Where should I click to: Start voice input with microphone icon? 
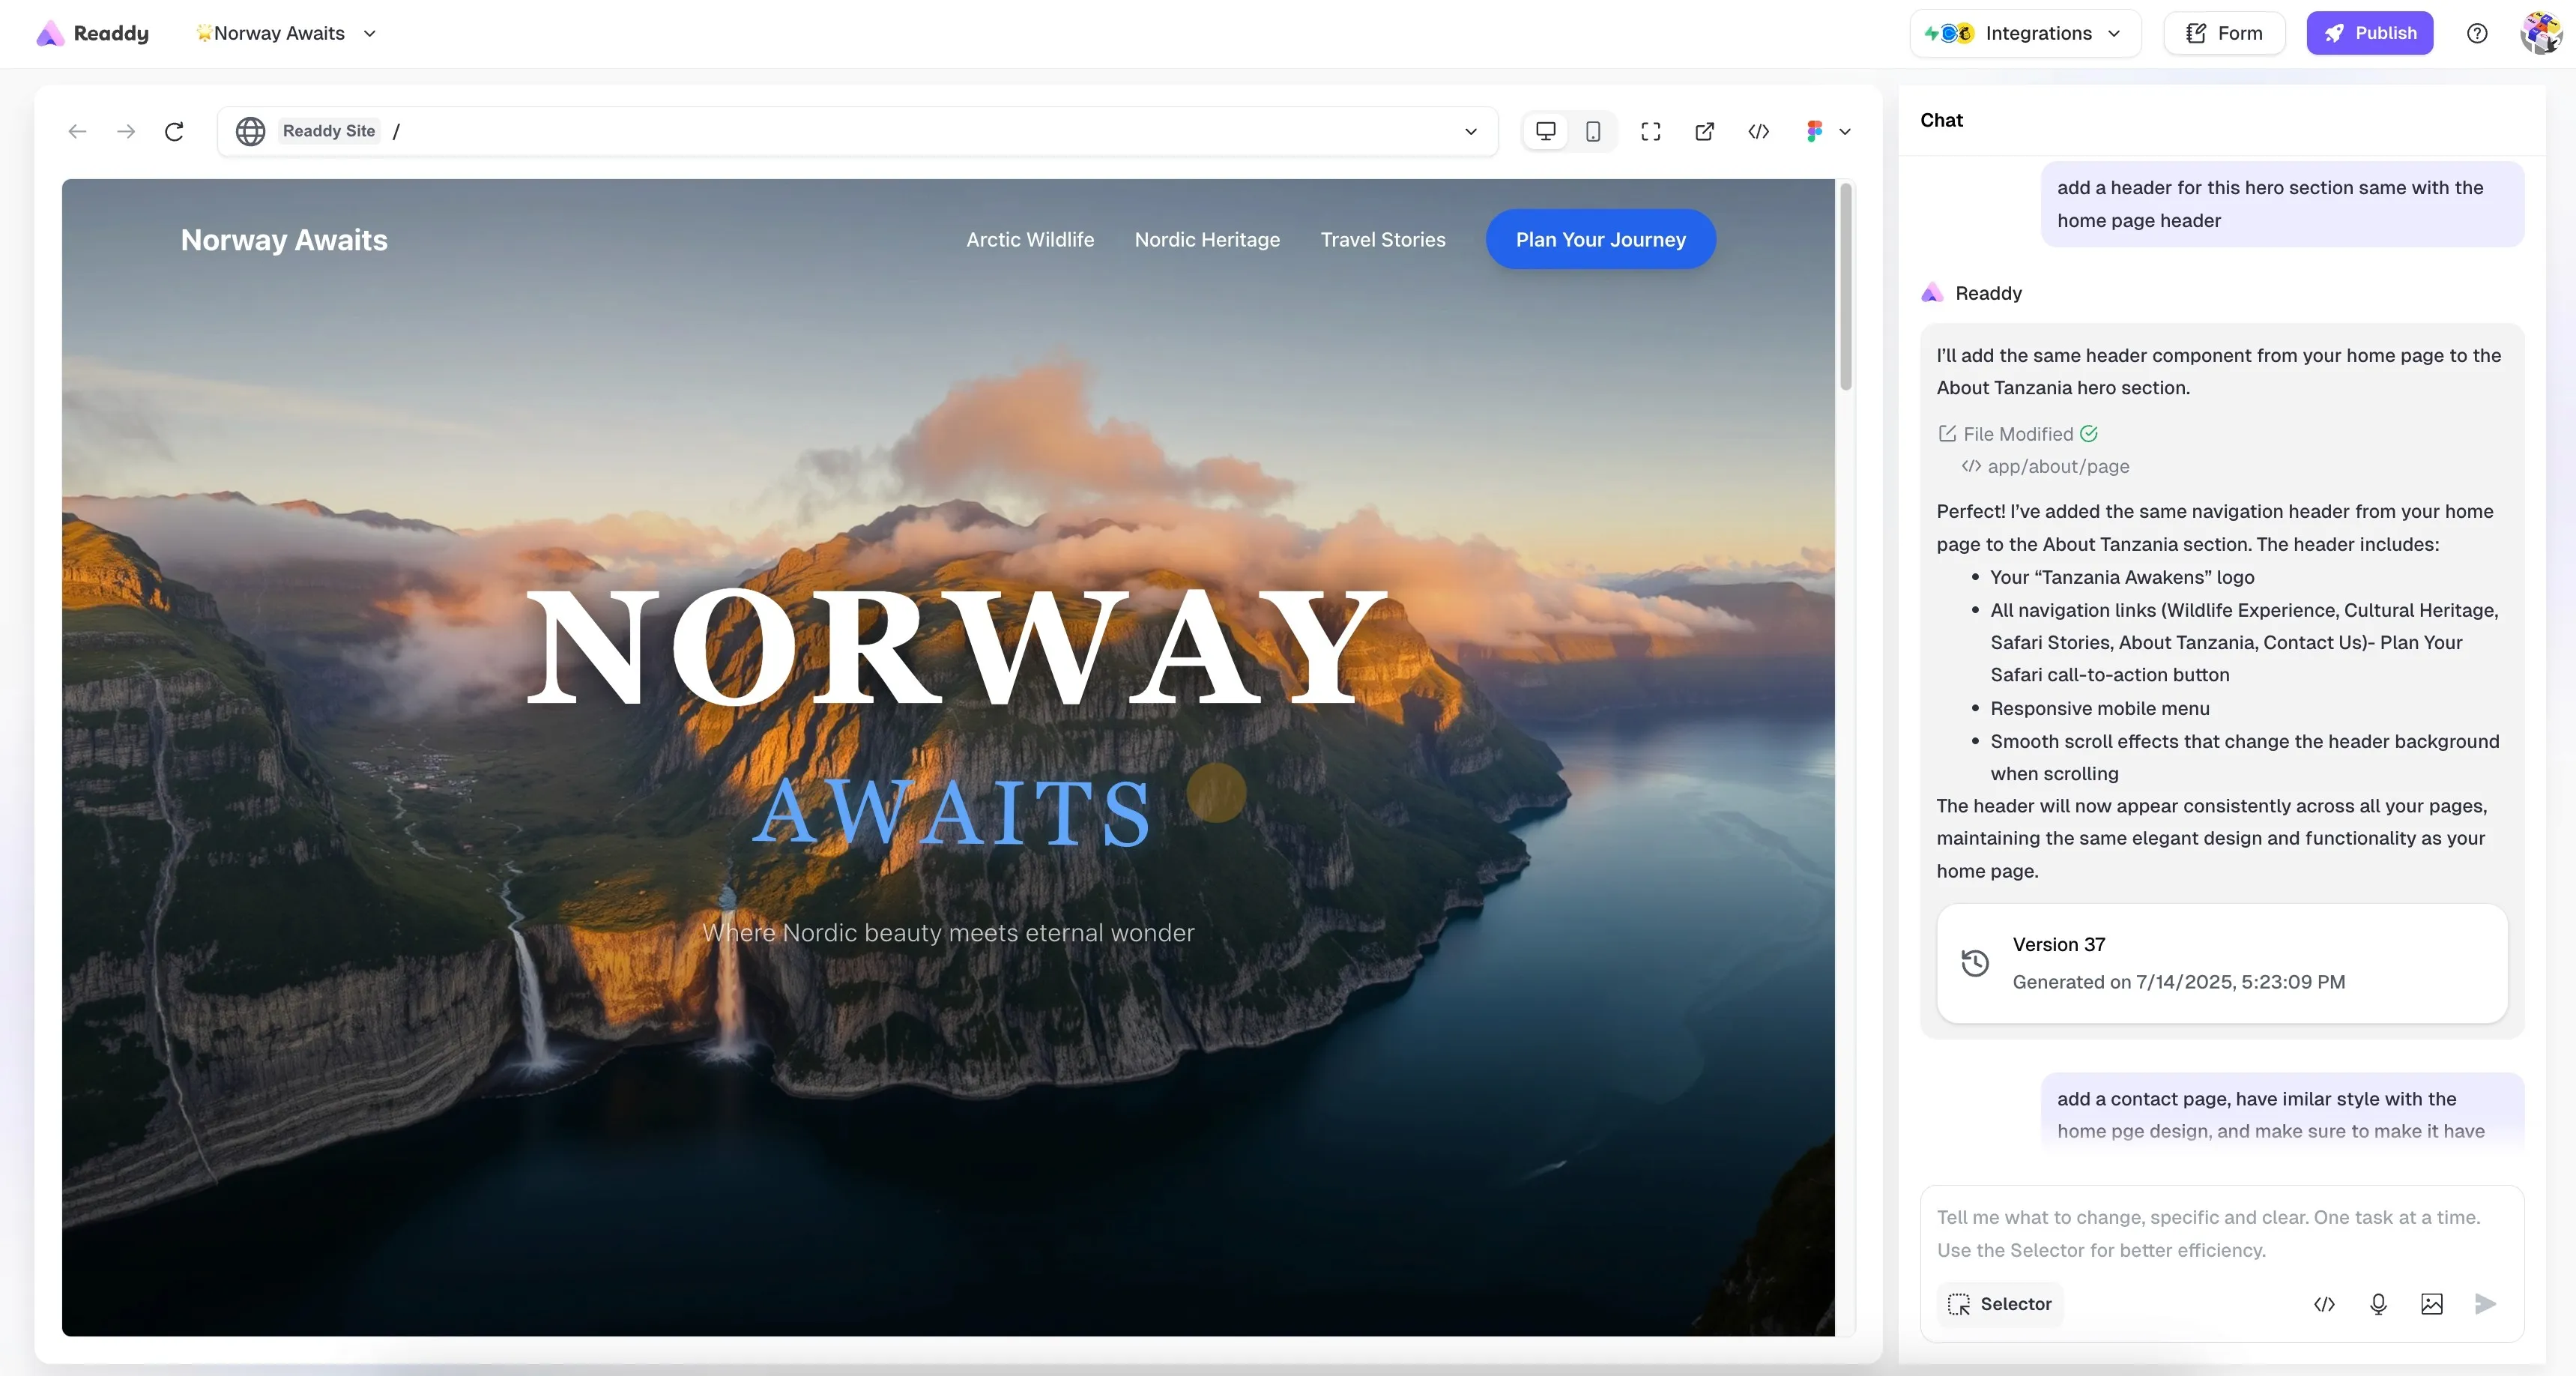coord(2378,1304)
